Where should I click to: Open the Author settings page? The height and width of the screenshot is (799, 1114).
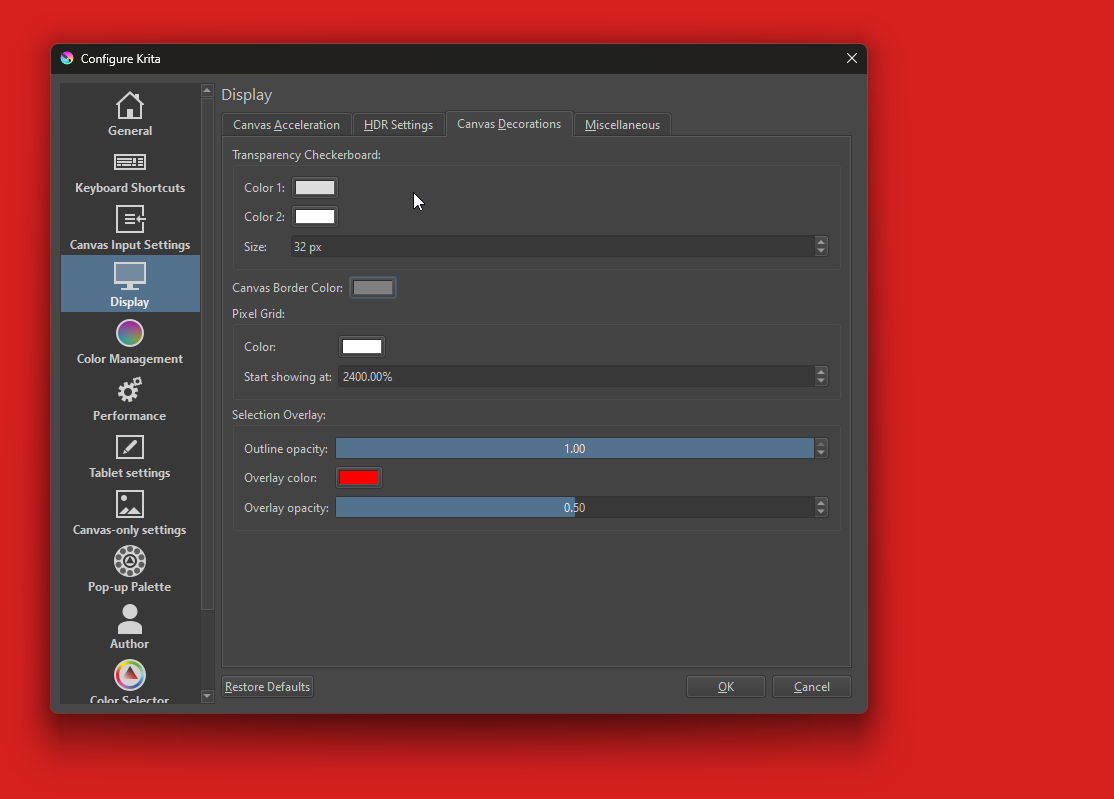(x=130, y=626)
